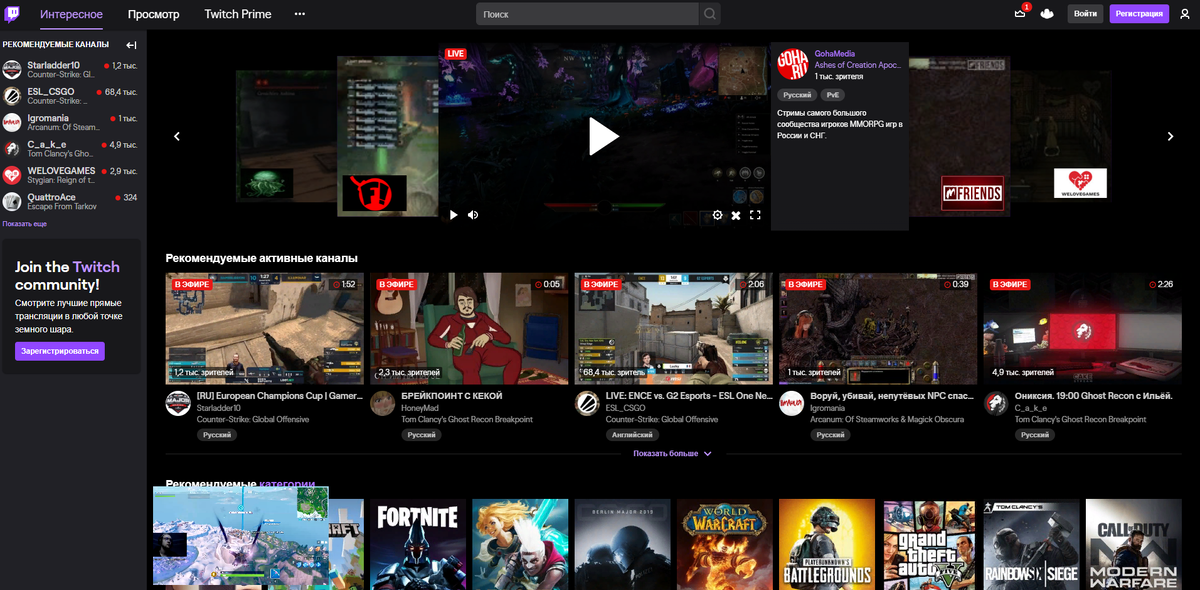
Task: Click Зарегистрироваться in Join Twitch panel
Action: [60, 351]
